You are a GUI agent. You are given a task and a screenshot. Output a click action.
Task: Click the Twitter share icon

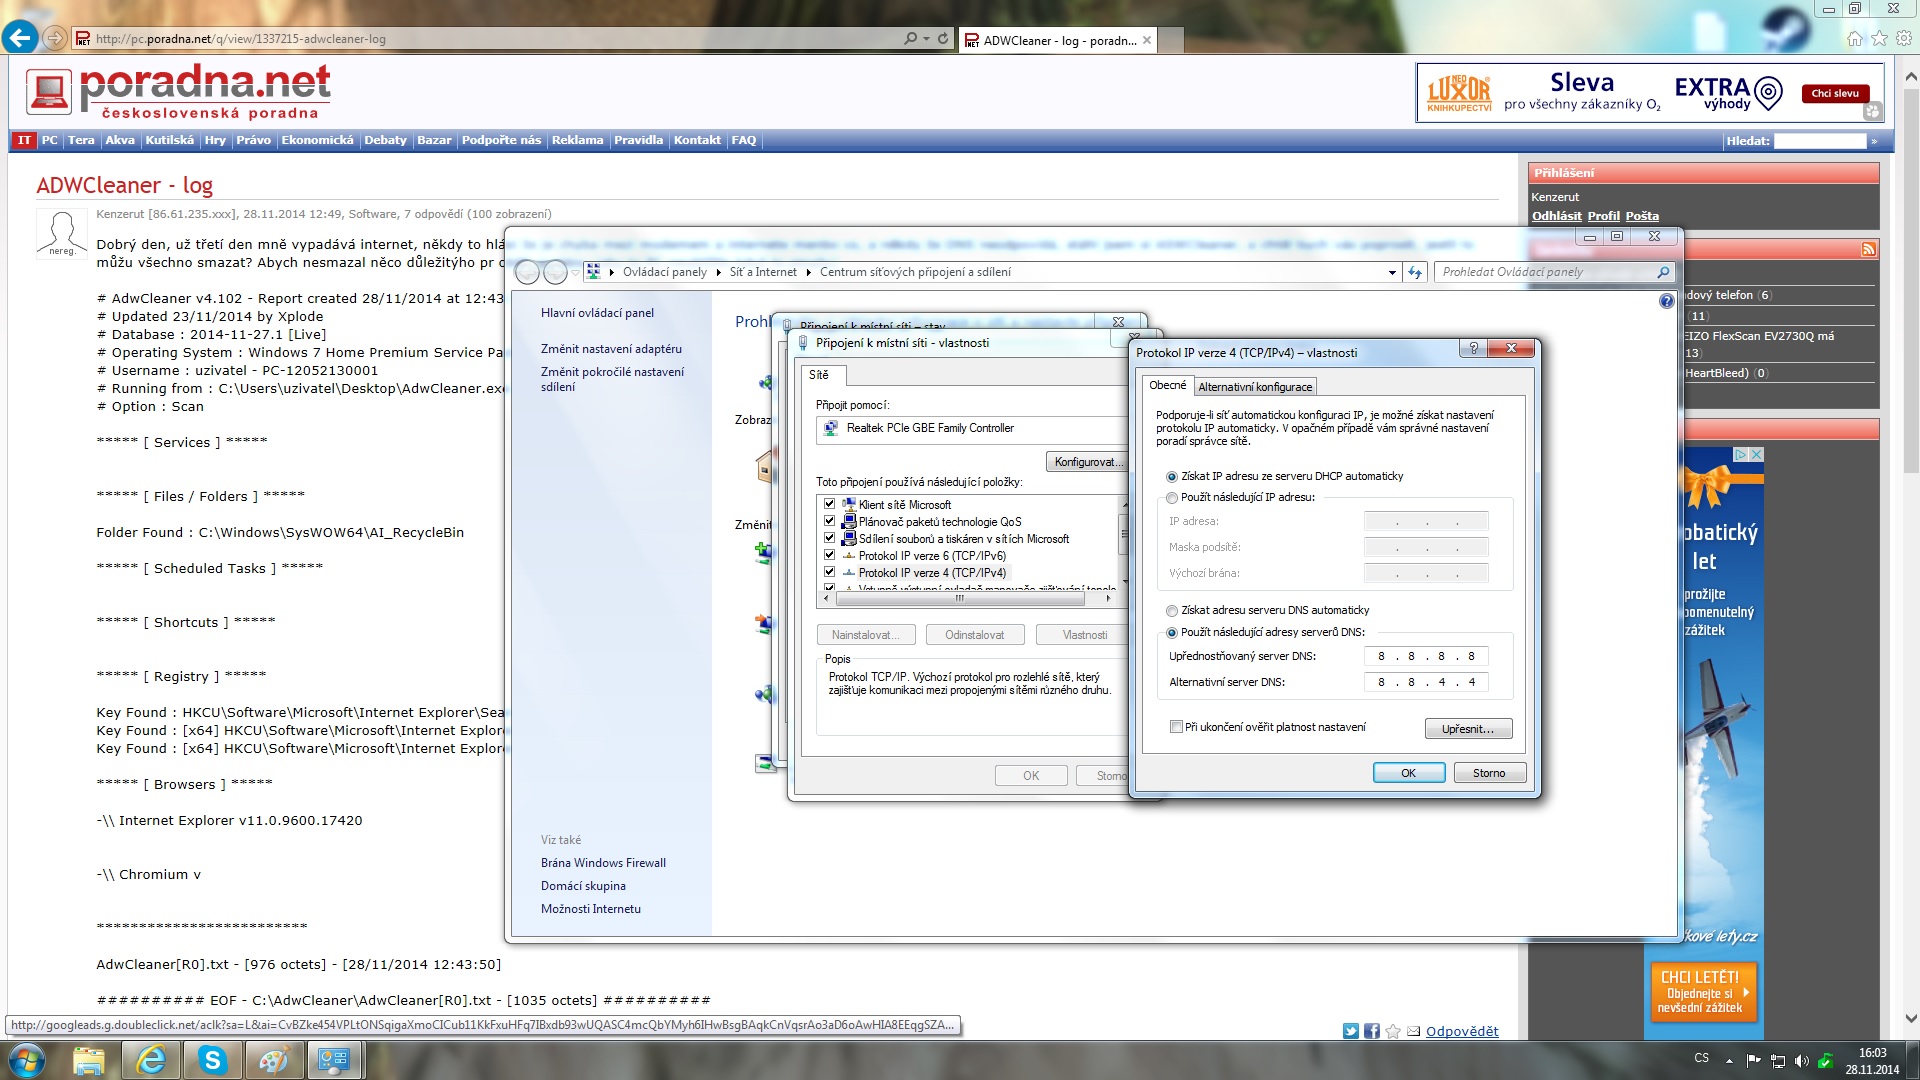coord(1350,1031)
